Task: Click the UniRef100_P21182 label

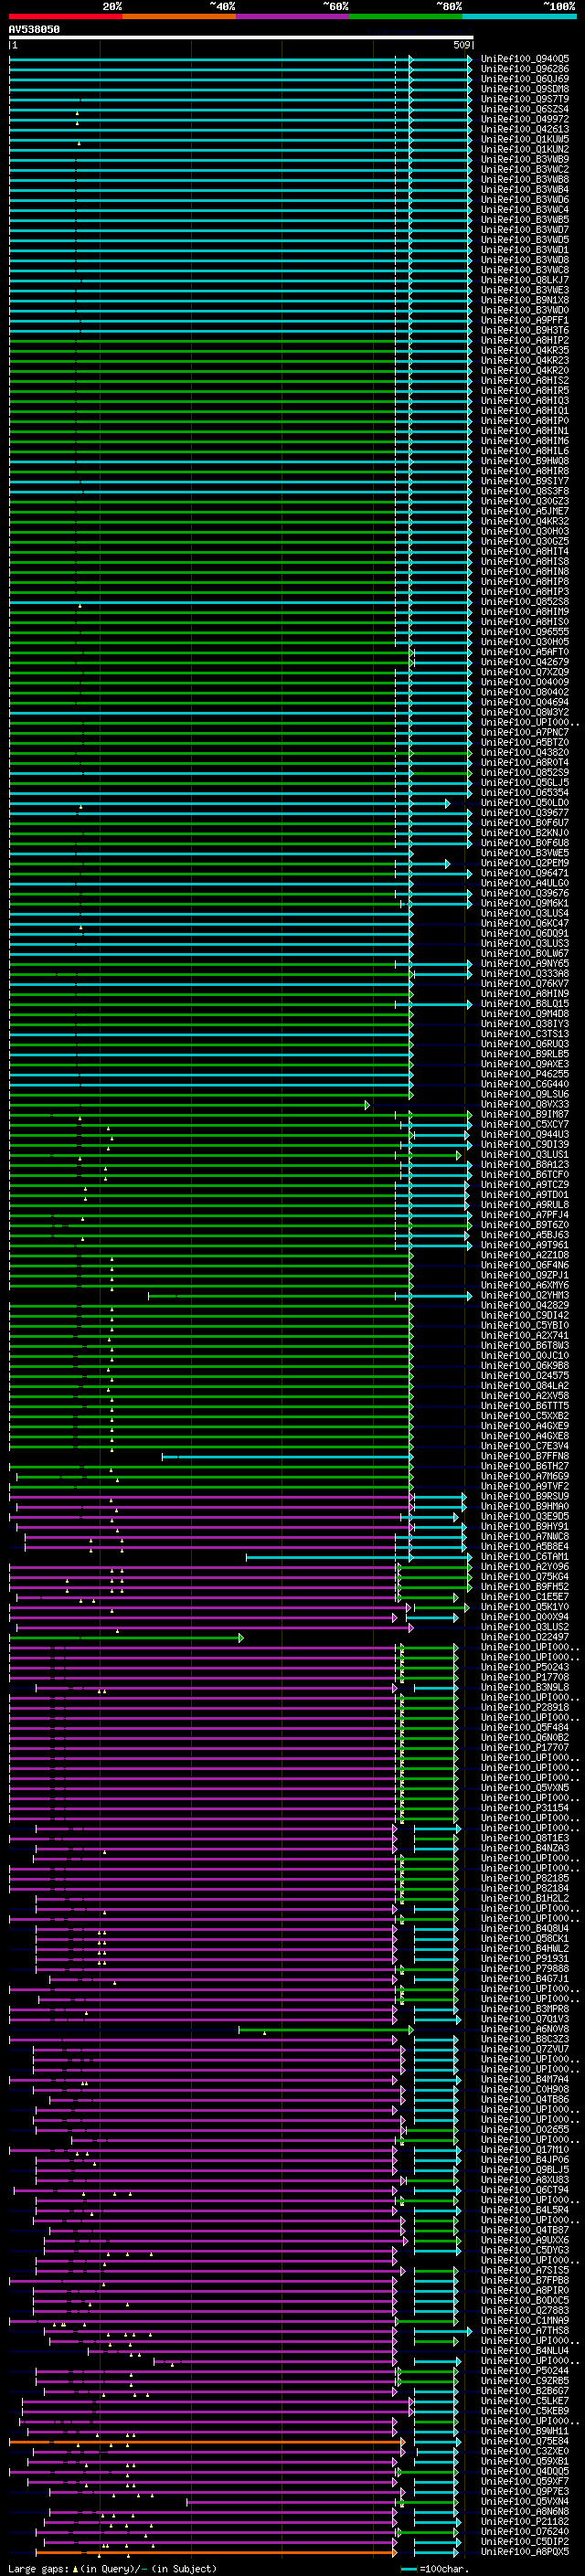Action: point(525,2522)
